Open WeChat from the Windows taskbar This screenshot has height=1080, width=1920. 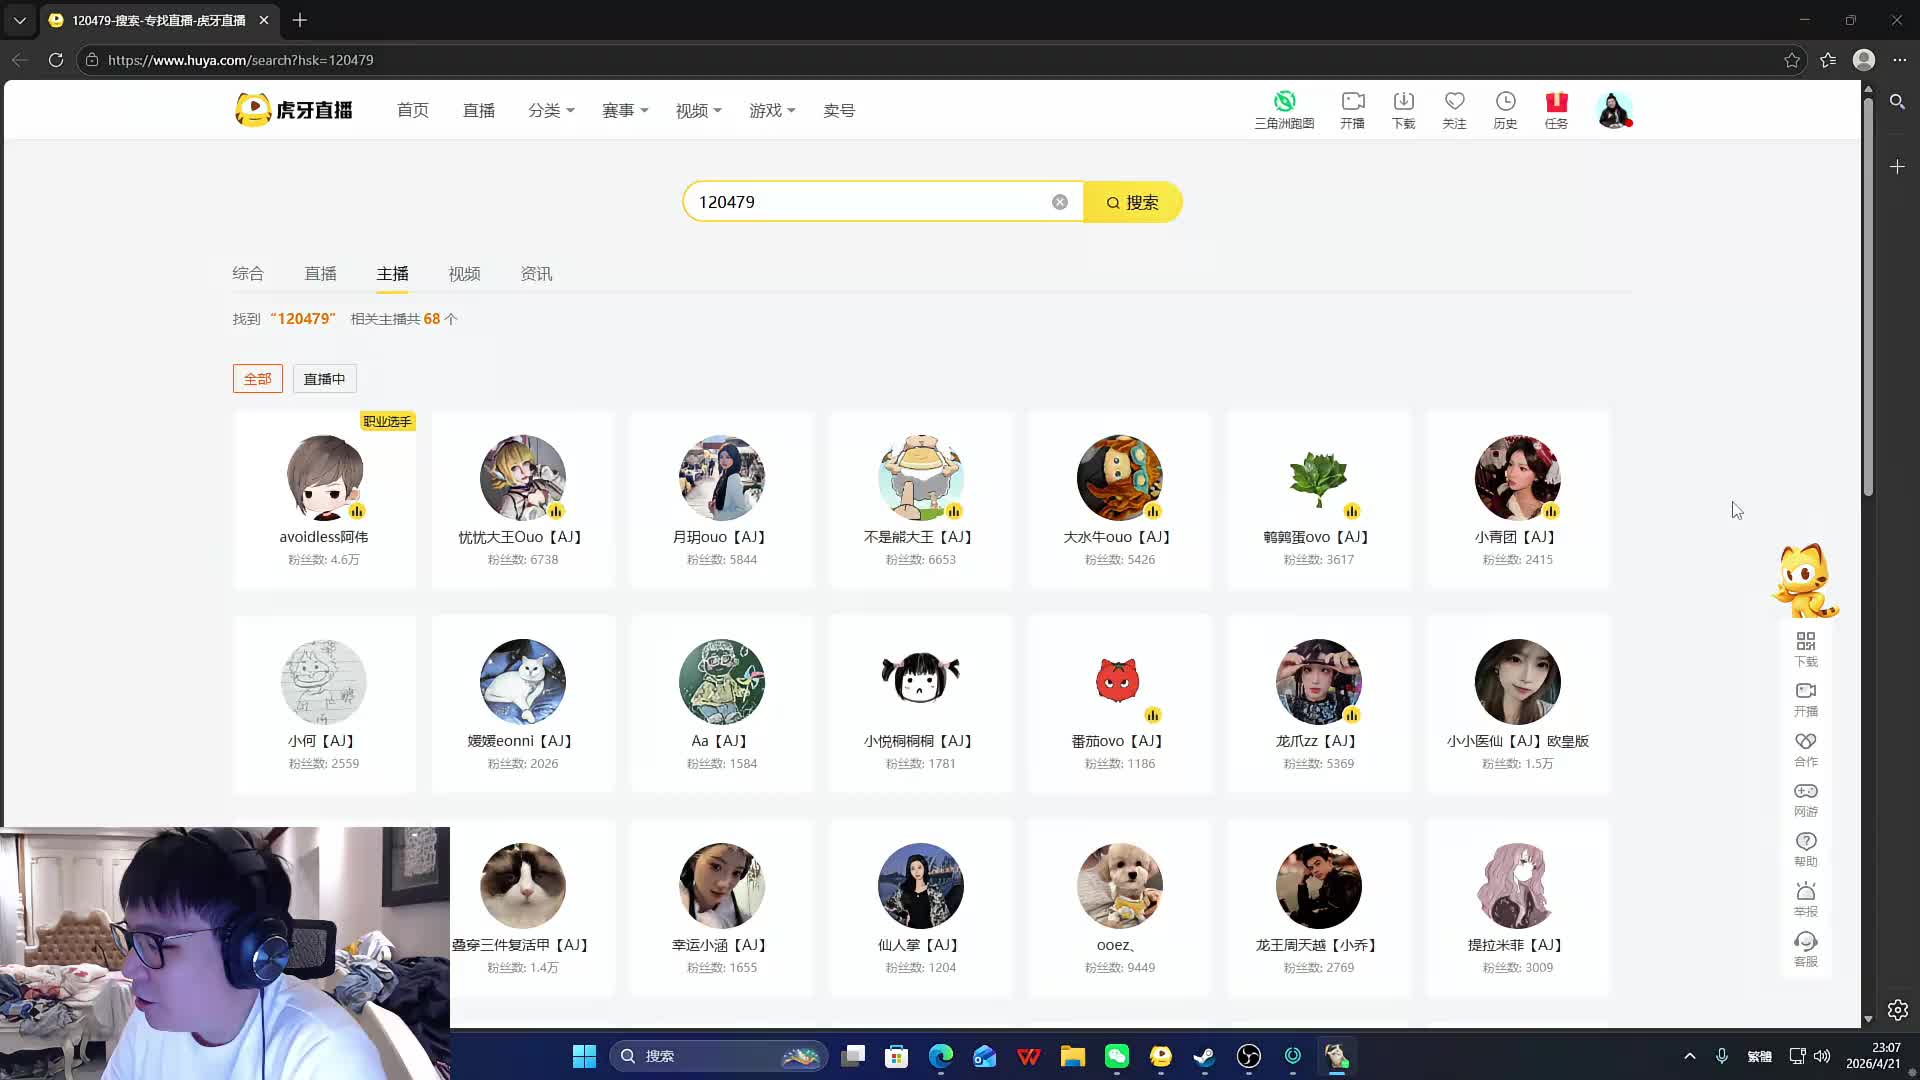[1116, 1056]
